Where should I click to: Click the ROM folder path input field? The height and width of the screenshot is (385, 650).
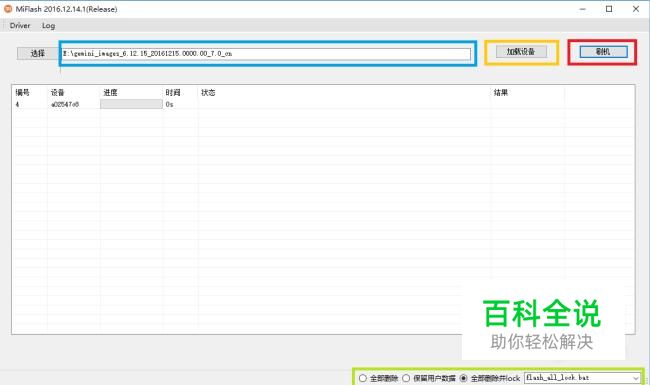266,54
